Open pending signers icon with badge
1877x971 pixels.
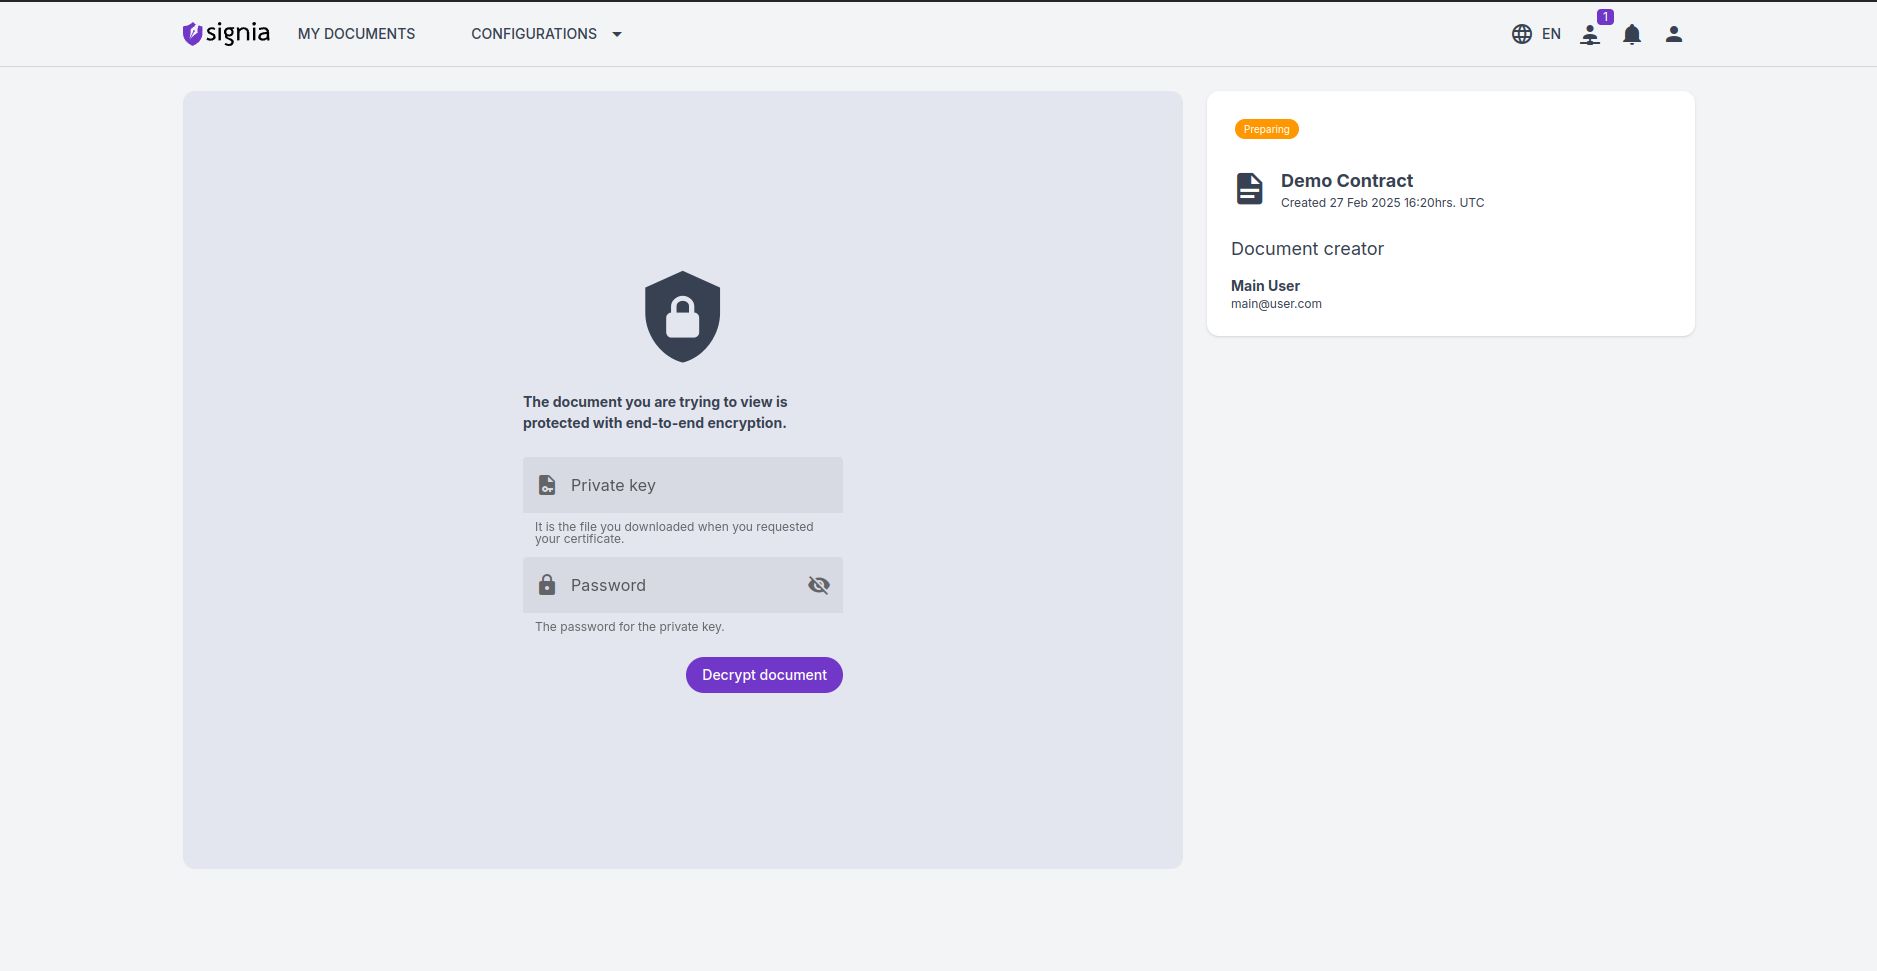(x=1590, y=35)
